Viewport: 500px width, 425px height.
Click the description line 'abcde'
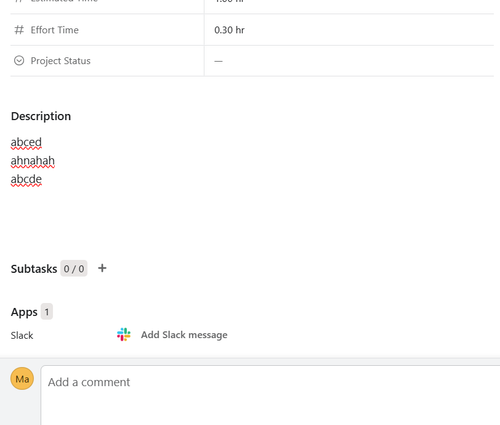tap(26, 179)
